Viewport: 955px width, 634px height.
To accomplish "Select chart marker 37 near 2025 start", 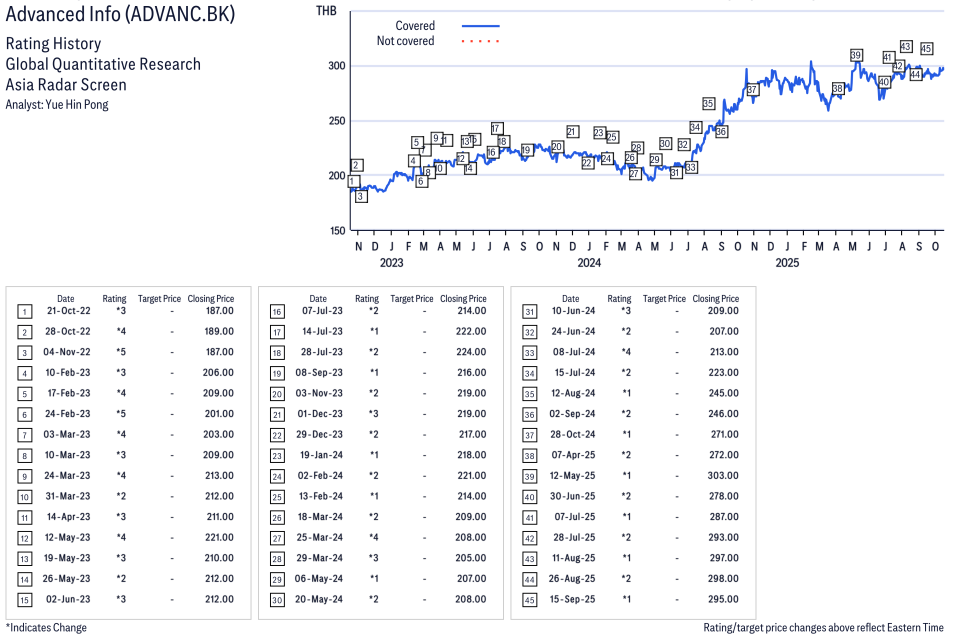I will [752, 90].
